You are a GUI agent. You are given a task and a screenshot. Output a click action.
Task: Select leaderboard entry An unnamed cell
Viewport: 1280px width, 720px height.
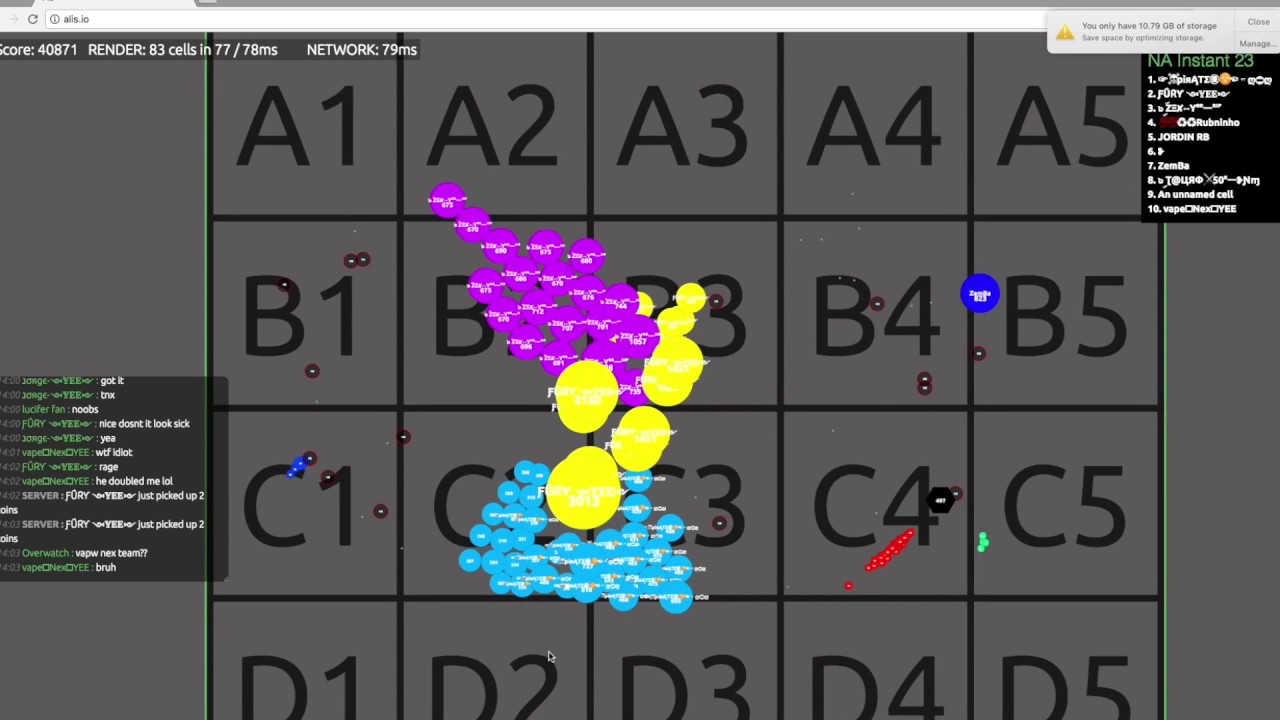click(x=1190, y=194)
